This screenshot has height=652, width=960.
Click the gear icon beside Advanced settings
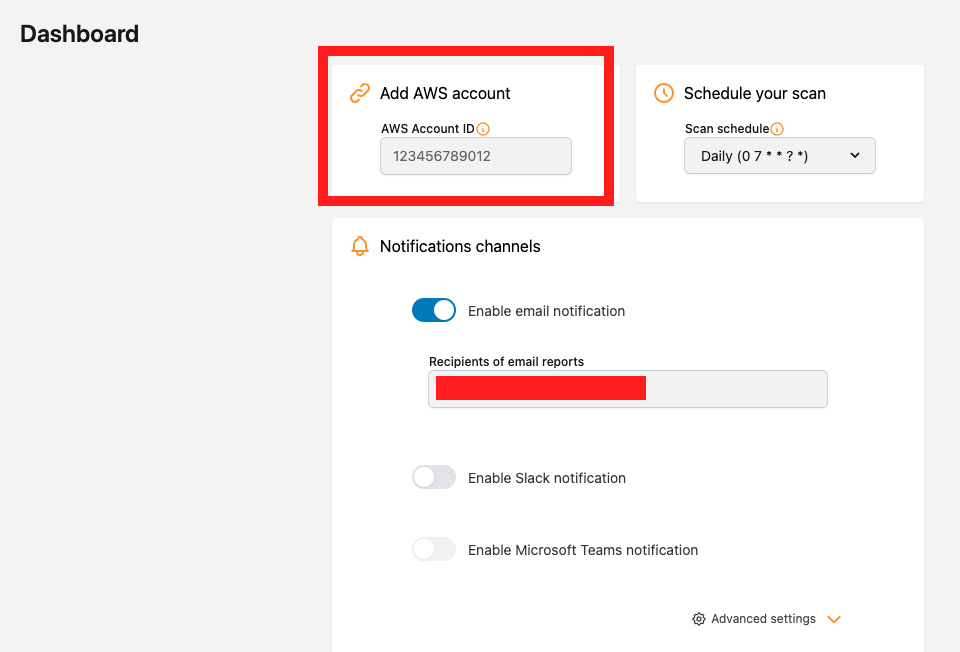(x=698, y=619)
